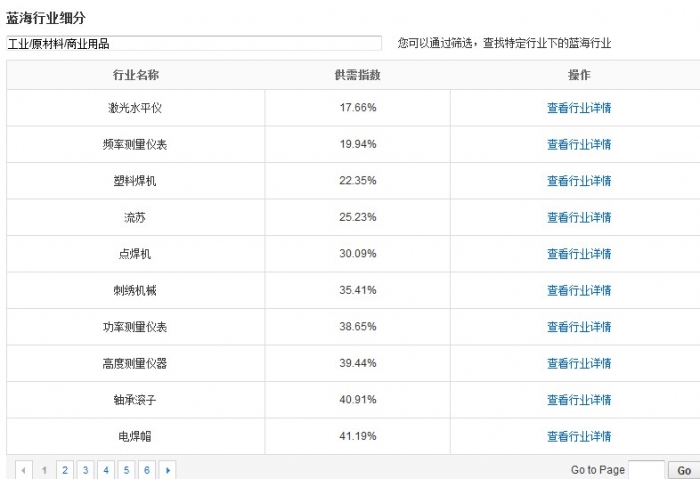This screenshot has width=700, height=479.
Task: Go to previous page using the left arrow
Action: [24, 470]
